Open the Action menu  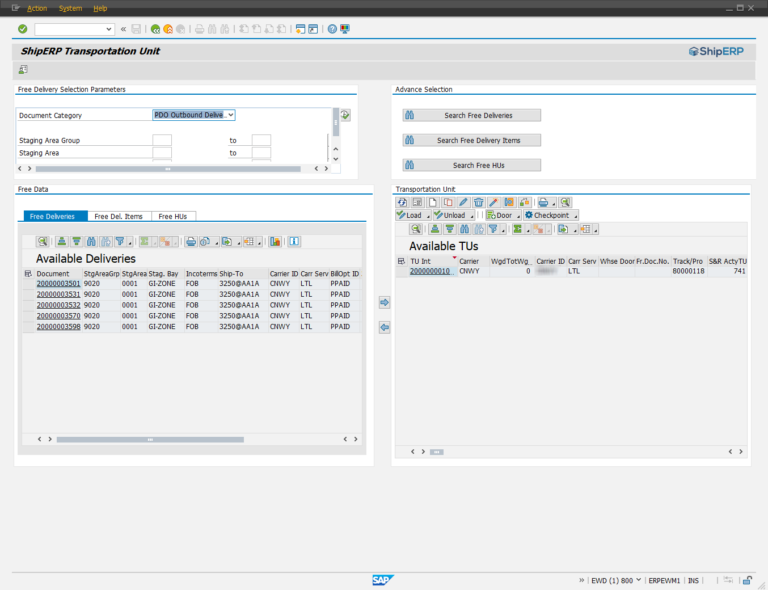(37, 8)
